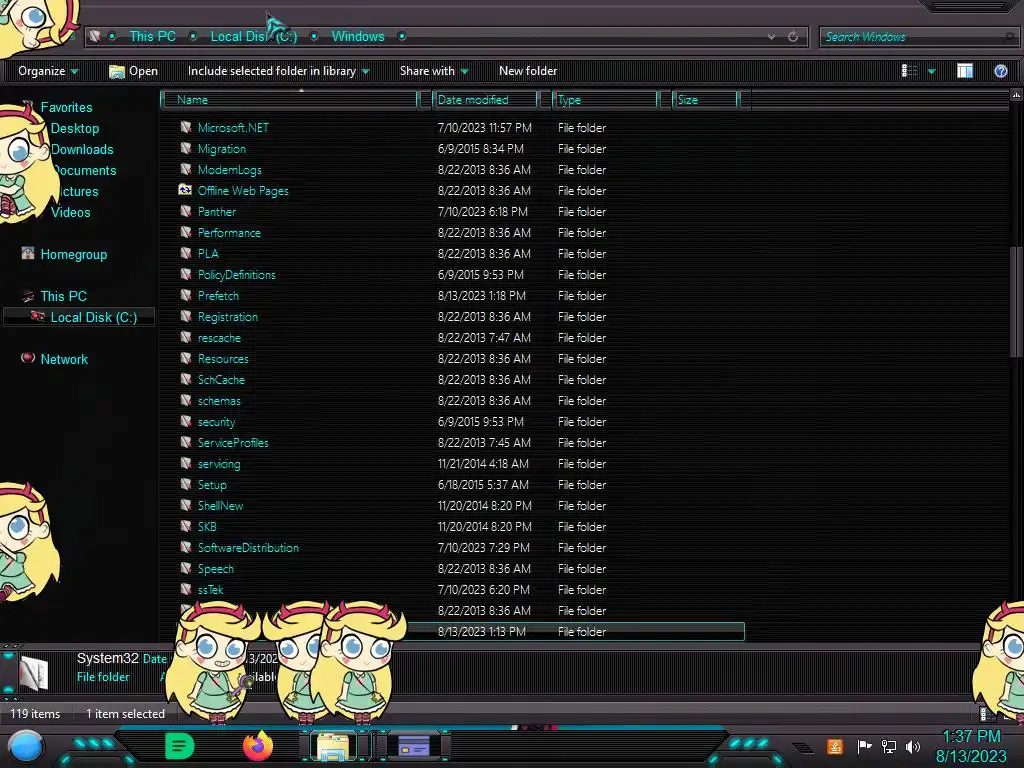Toggle the preview pane icon
Viewport: 1024px width, 768px height.
(x=965, y=71)
